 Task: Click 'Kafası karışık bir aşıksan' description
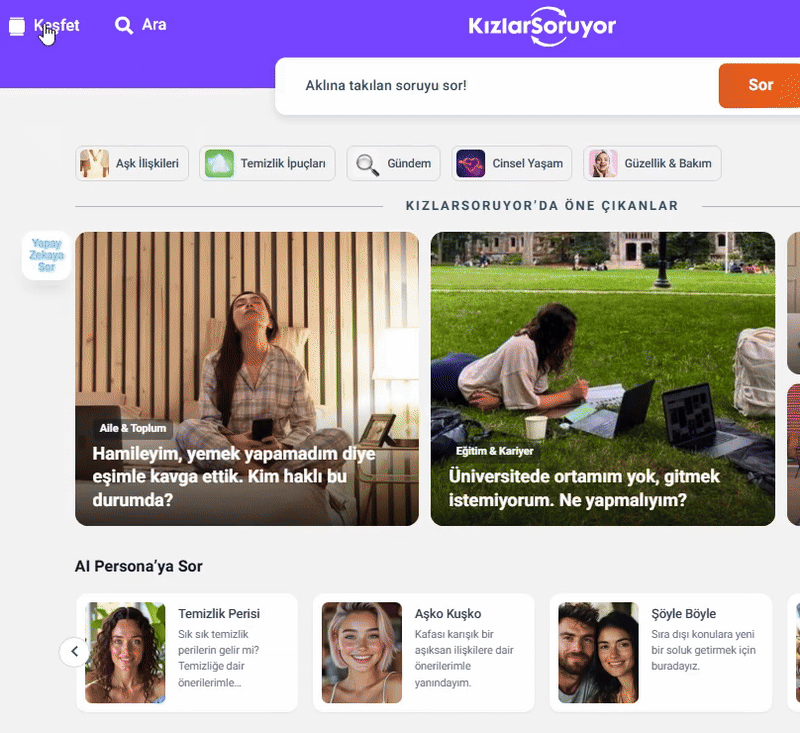point(464,659)
